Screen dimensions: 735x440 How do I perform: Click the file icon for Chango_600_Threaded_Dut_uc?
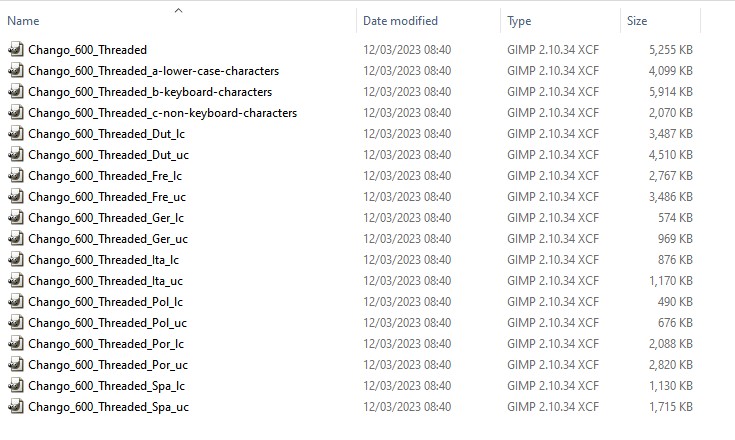(16, 155)
